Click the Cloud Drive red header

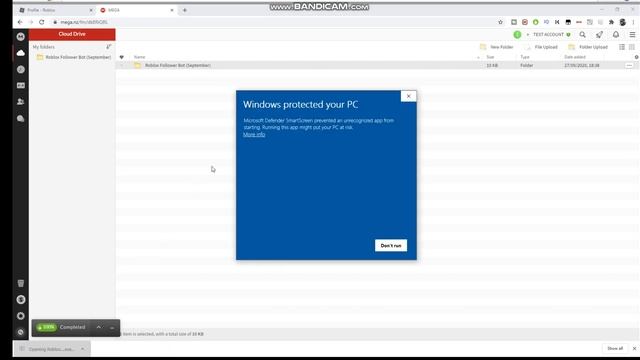tap(72, 34)
